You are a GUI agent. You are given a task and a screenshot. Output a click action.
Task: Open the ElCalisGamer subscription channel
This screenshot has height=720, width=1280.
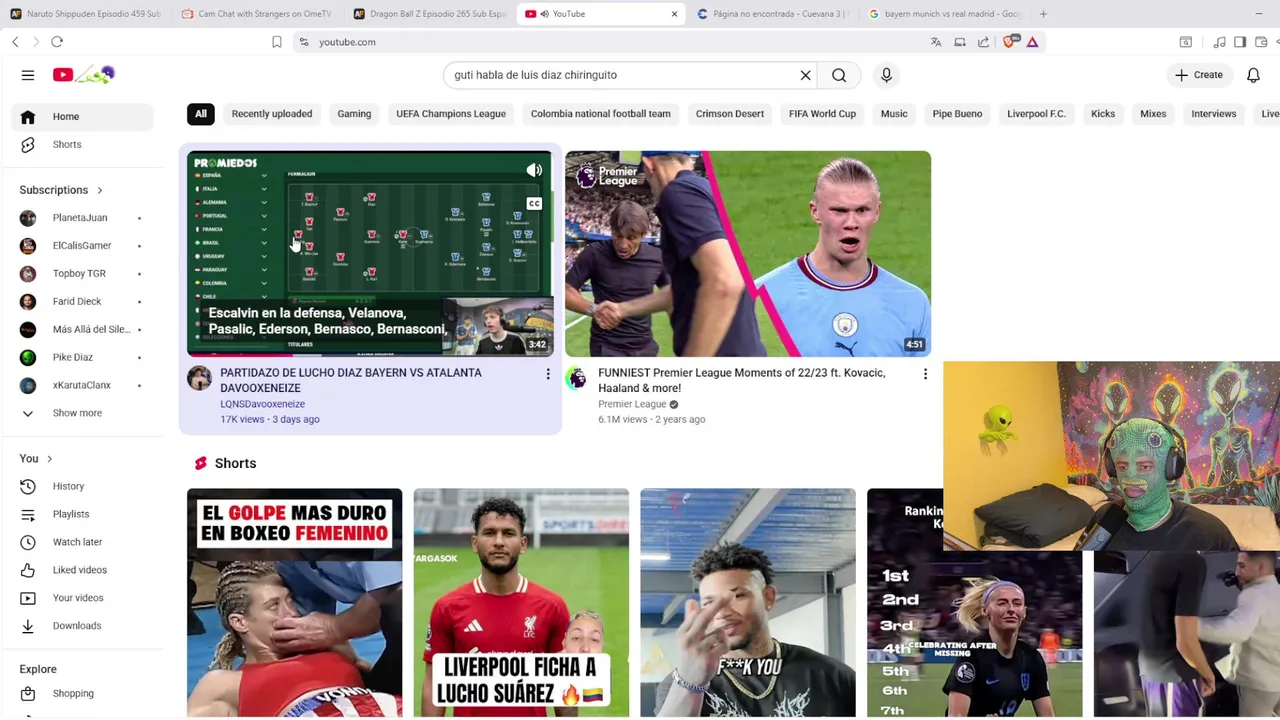(x=84, y=246)
